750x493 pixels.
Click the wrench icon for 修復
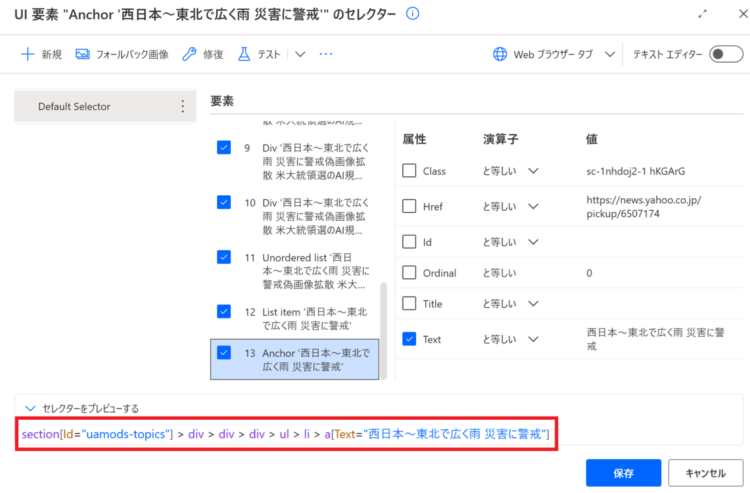[x=189, y=54]
